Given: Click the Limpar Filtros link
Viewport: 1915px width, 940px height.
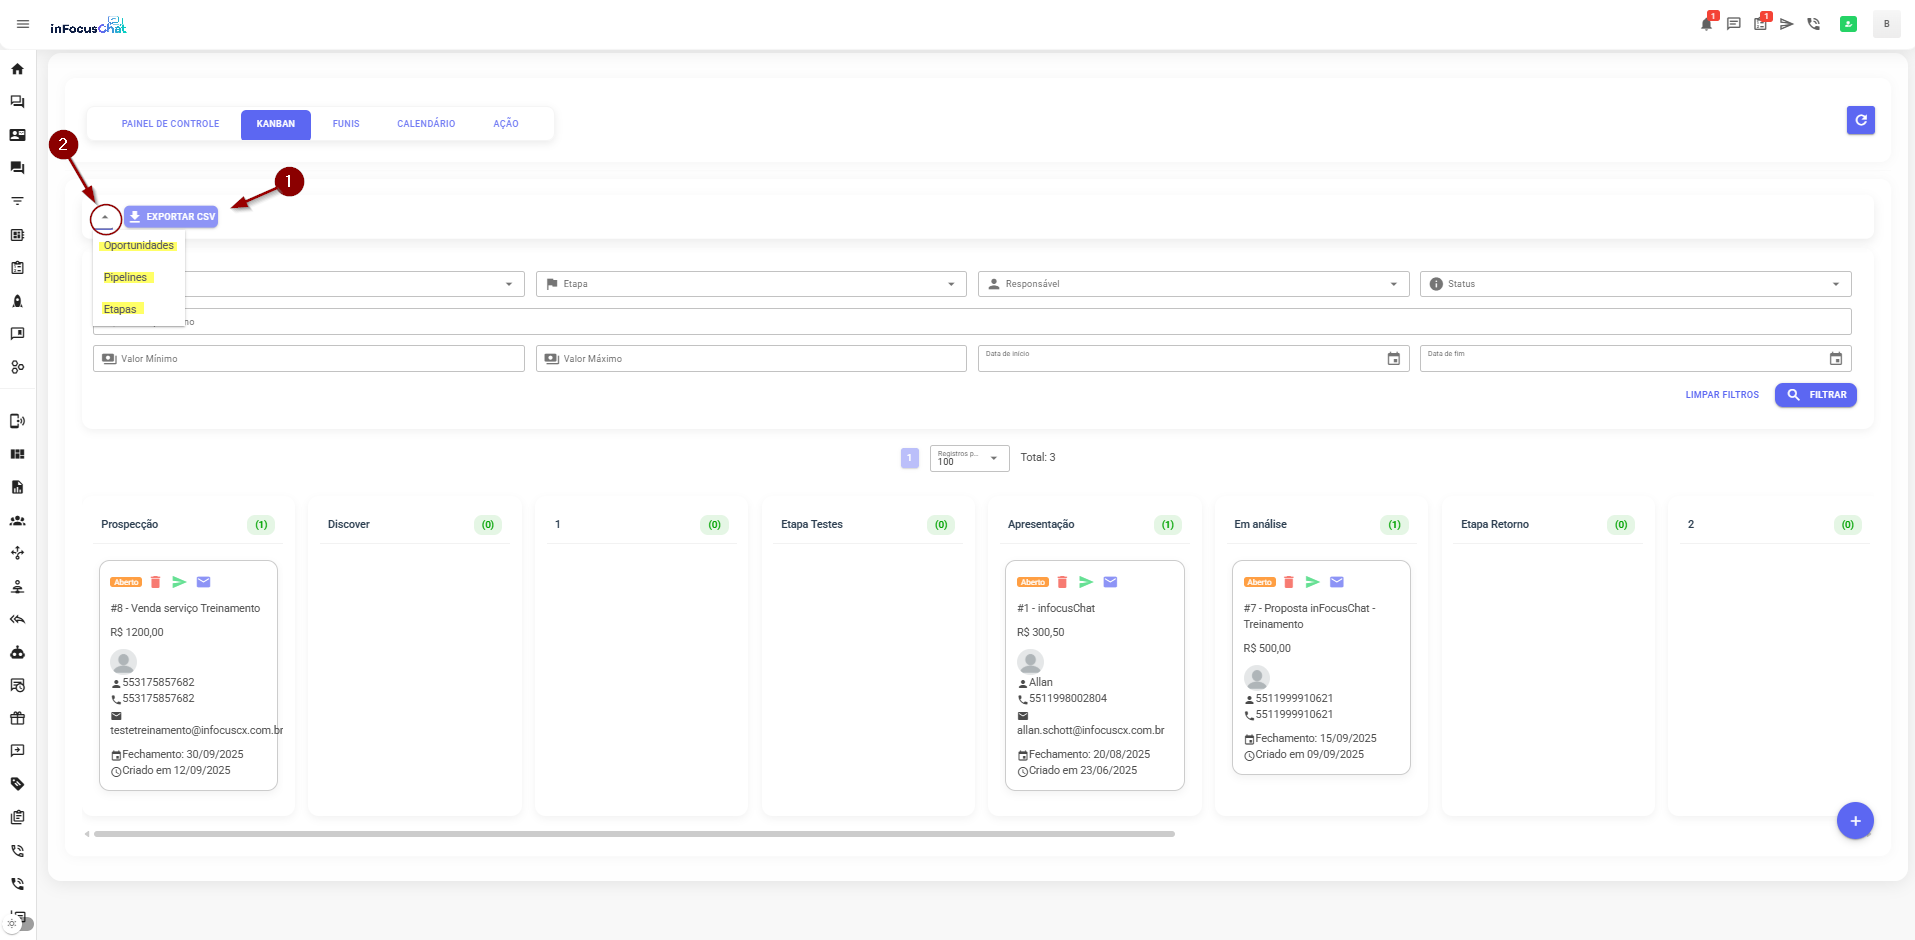Looking at the screenshot, I should (1721, 395).
